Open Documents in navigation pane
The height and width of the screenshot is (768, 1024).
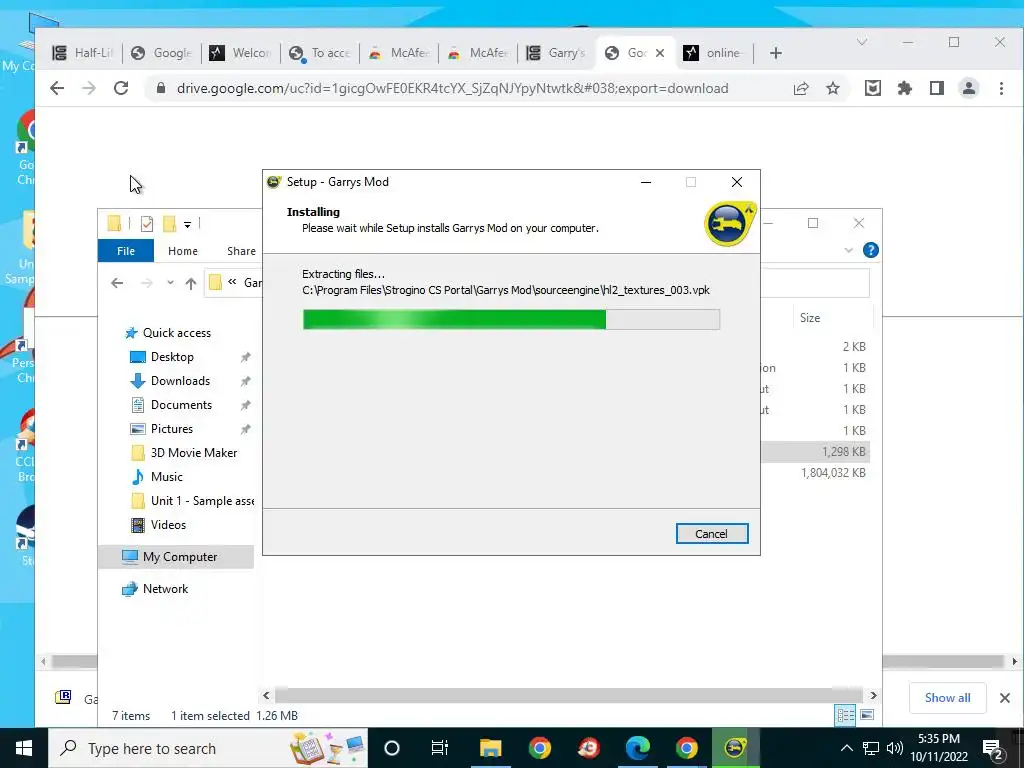tap(171, 405)
